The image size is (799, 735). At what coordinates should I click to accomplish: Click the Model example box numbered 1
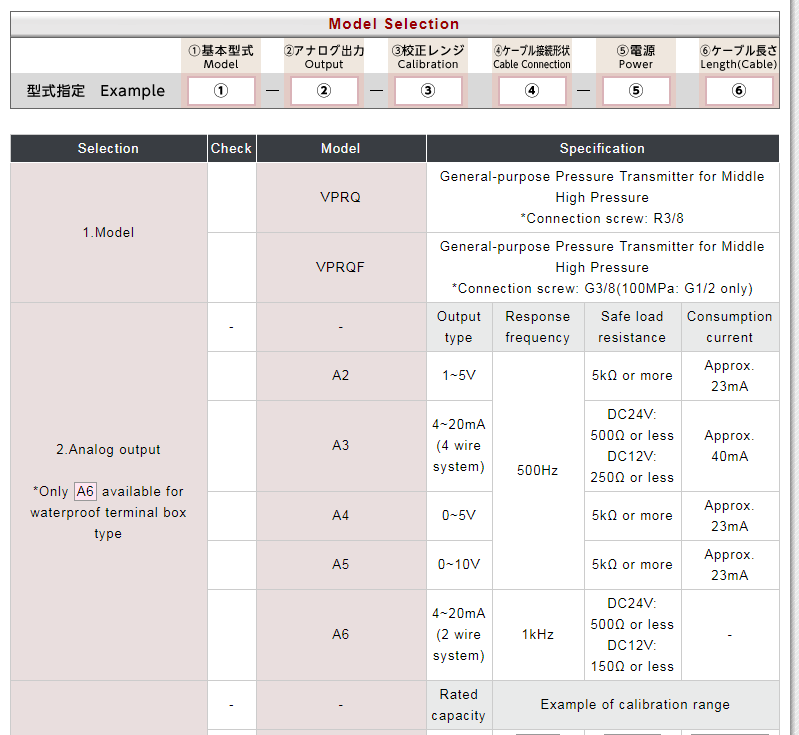tap(221, 91)
